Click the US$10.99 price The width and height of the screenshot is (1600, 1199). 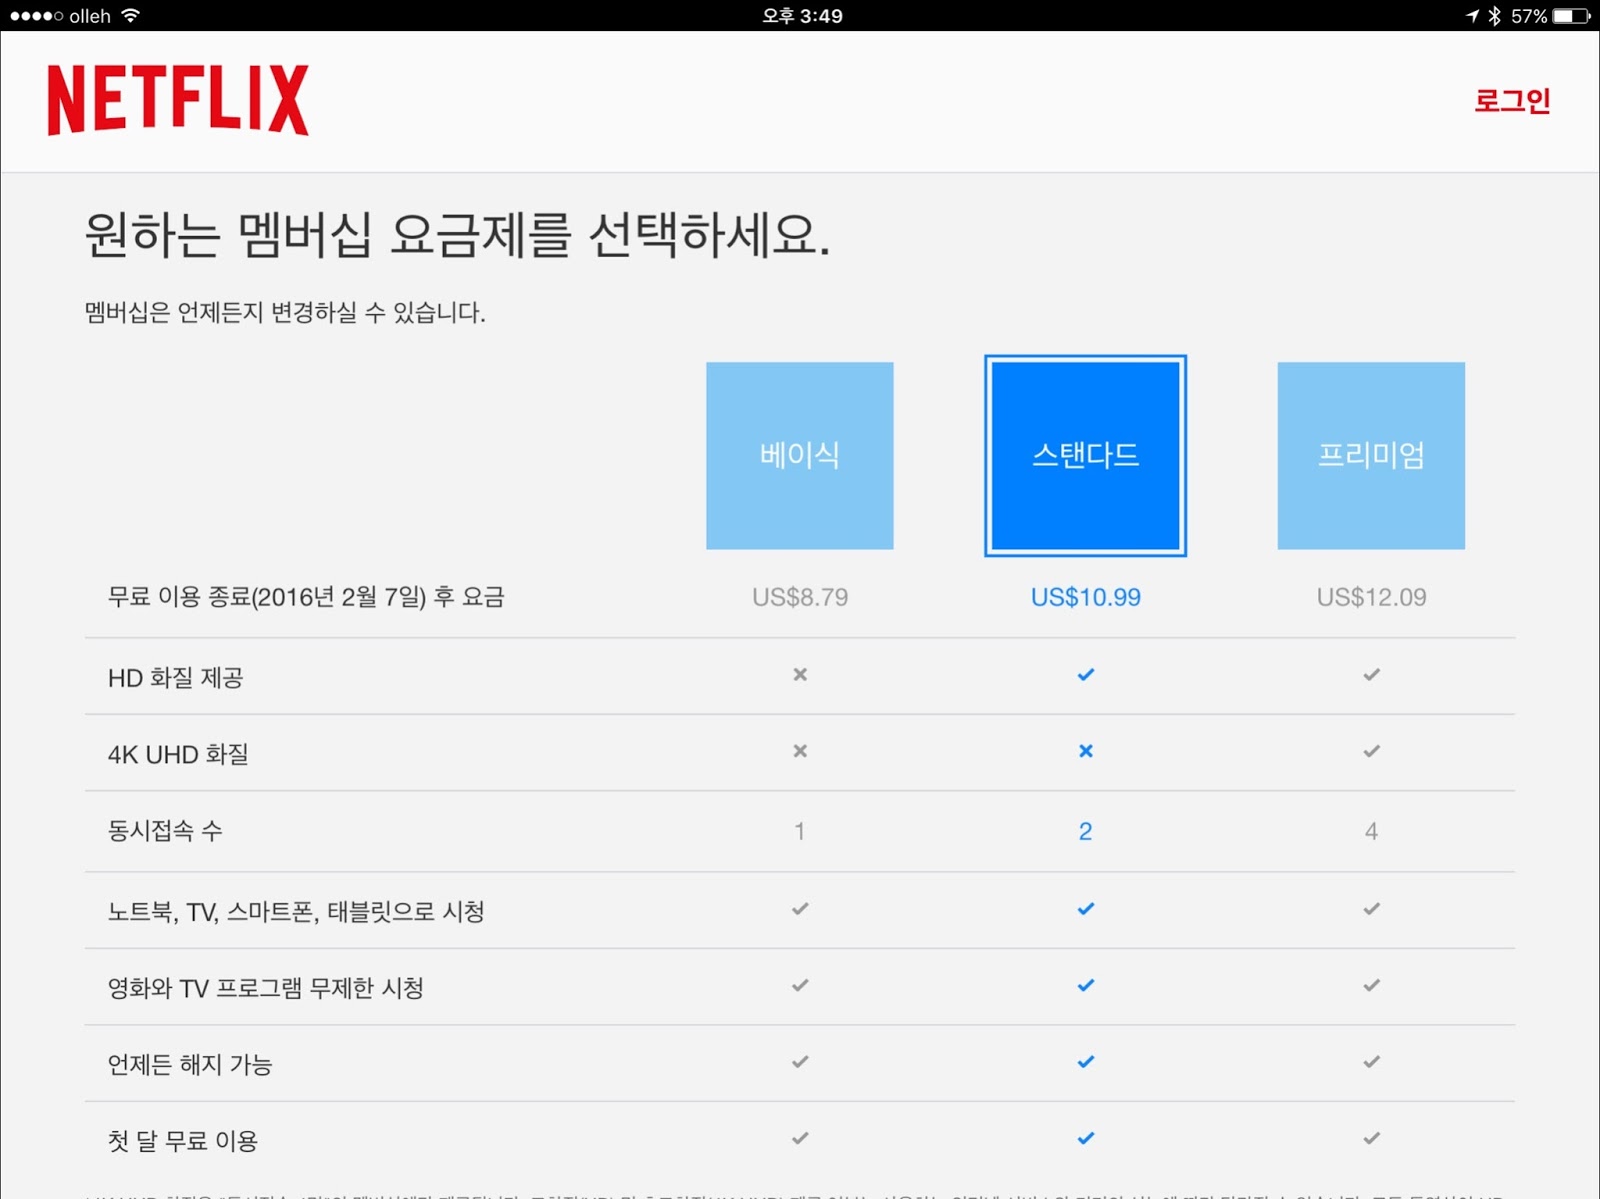(x=1086, y=598)
